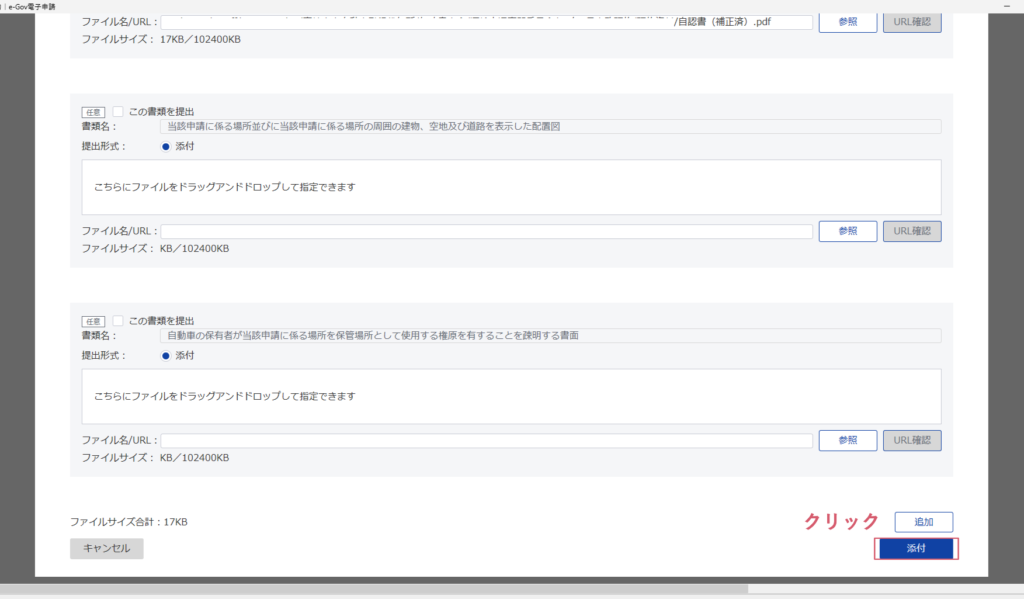Click 参照 button in the 配置図 section
Image resolution: width=1024 pixels, height=599 pixels.
pyautogui.click(x=847, y=231)
